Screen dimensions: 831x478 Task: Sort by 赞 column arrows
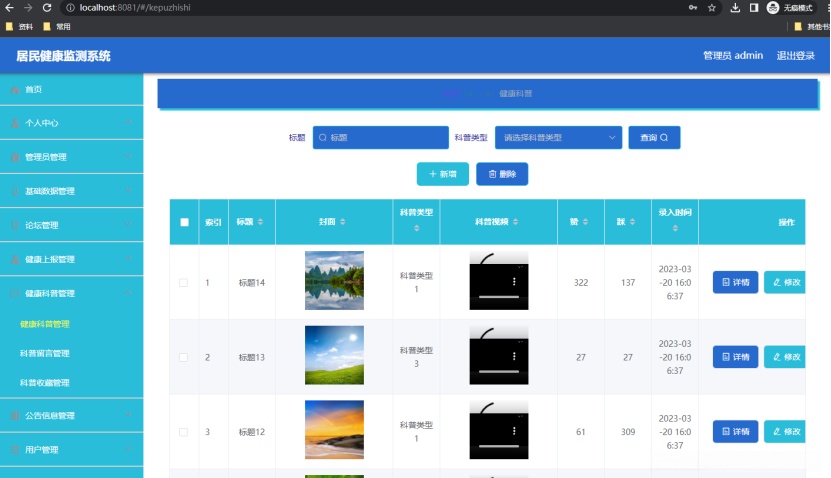[x=586, y=222]
